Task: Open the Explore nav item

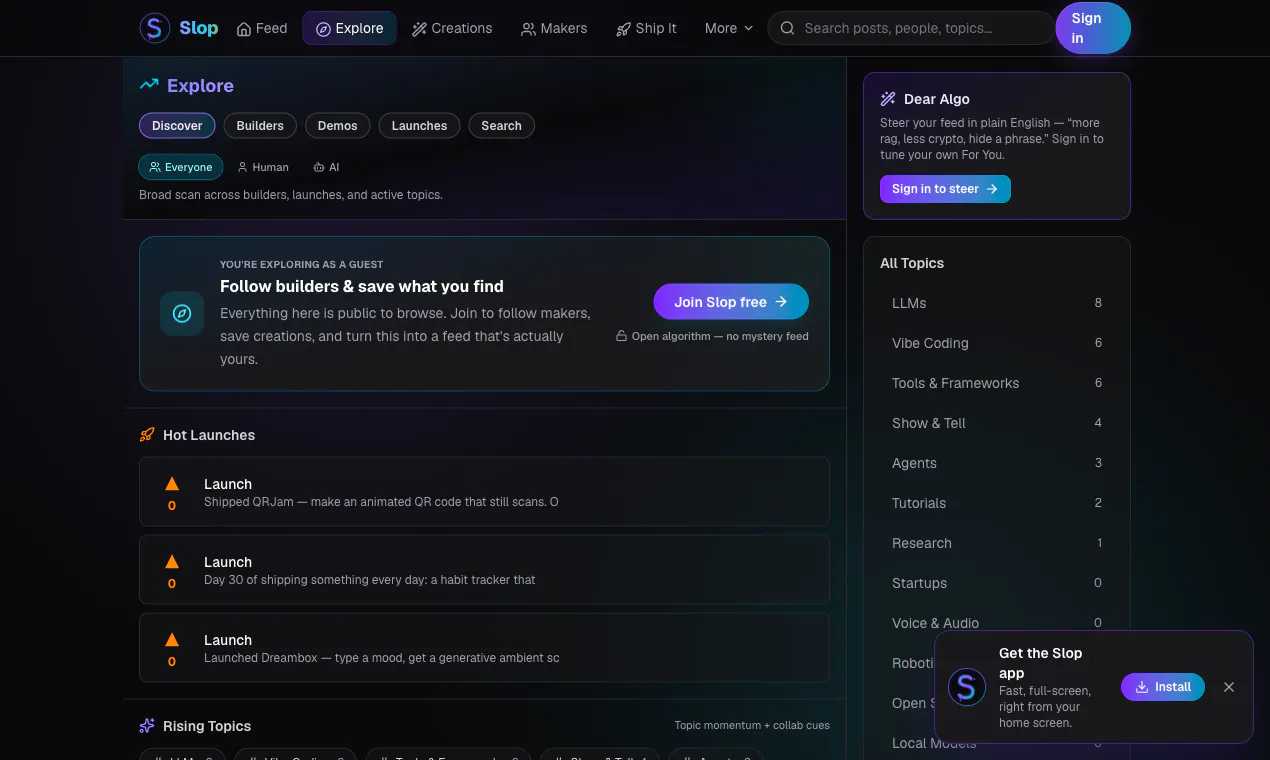Action: (350, 28)
